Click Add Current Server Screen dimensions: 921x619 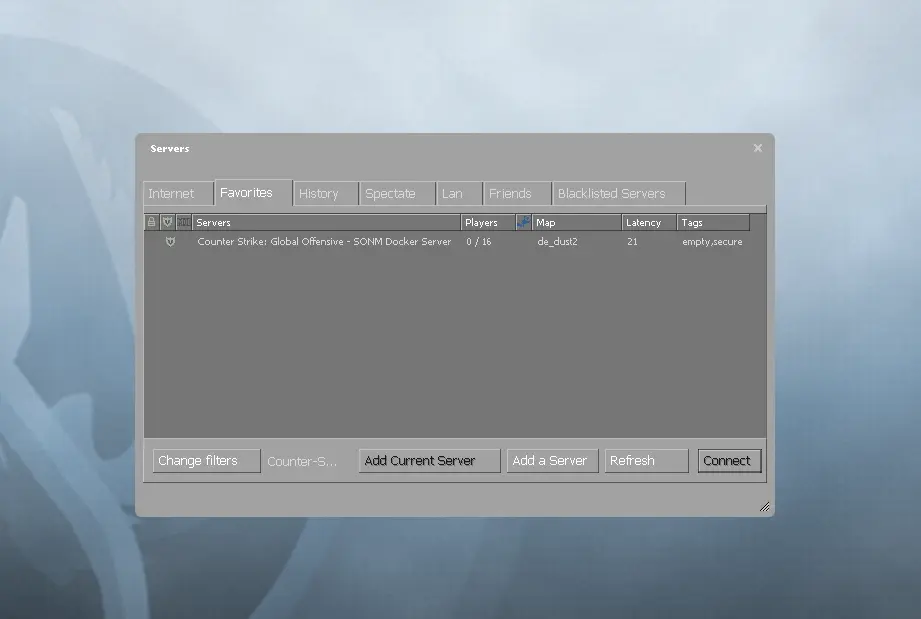tap(428, 460)
